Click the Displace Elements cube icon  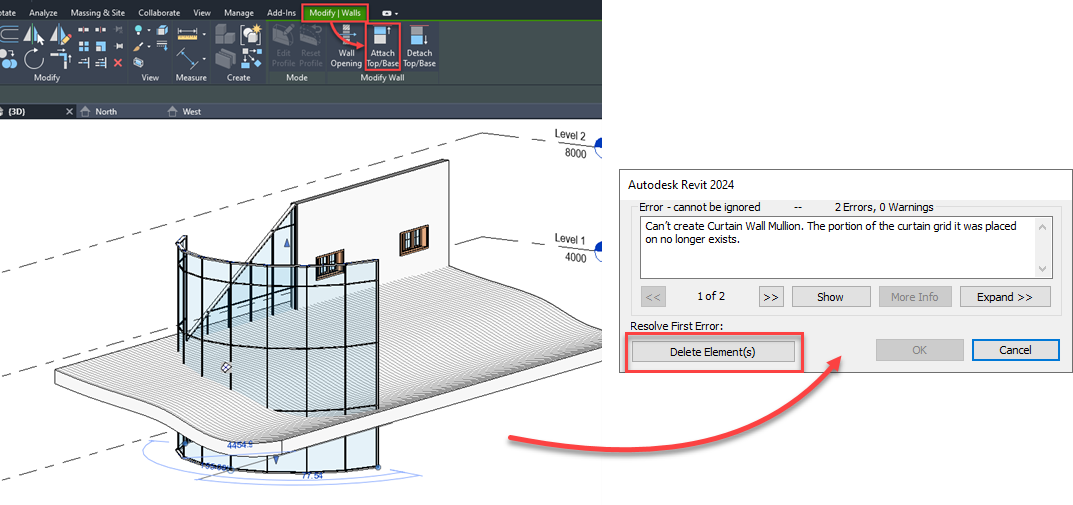click(162, 30)
